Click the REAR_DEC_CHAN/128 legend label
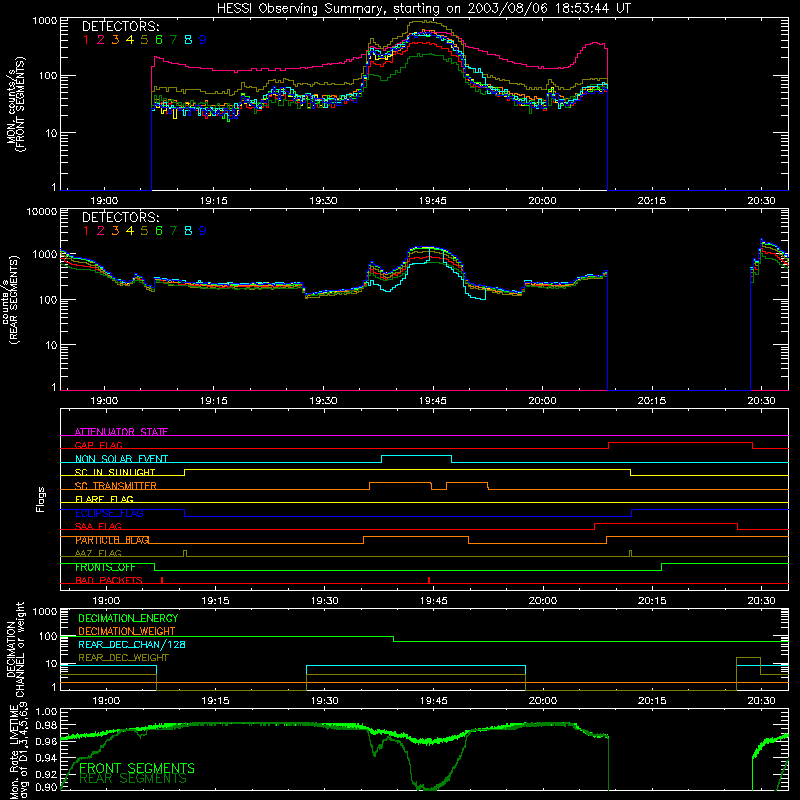Screen dimensions: 800x800 (132, 645)
